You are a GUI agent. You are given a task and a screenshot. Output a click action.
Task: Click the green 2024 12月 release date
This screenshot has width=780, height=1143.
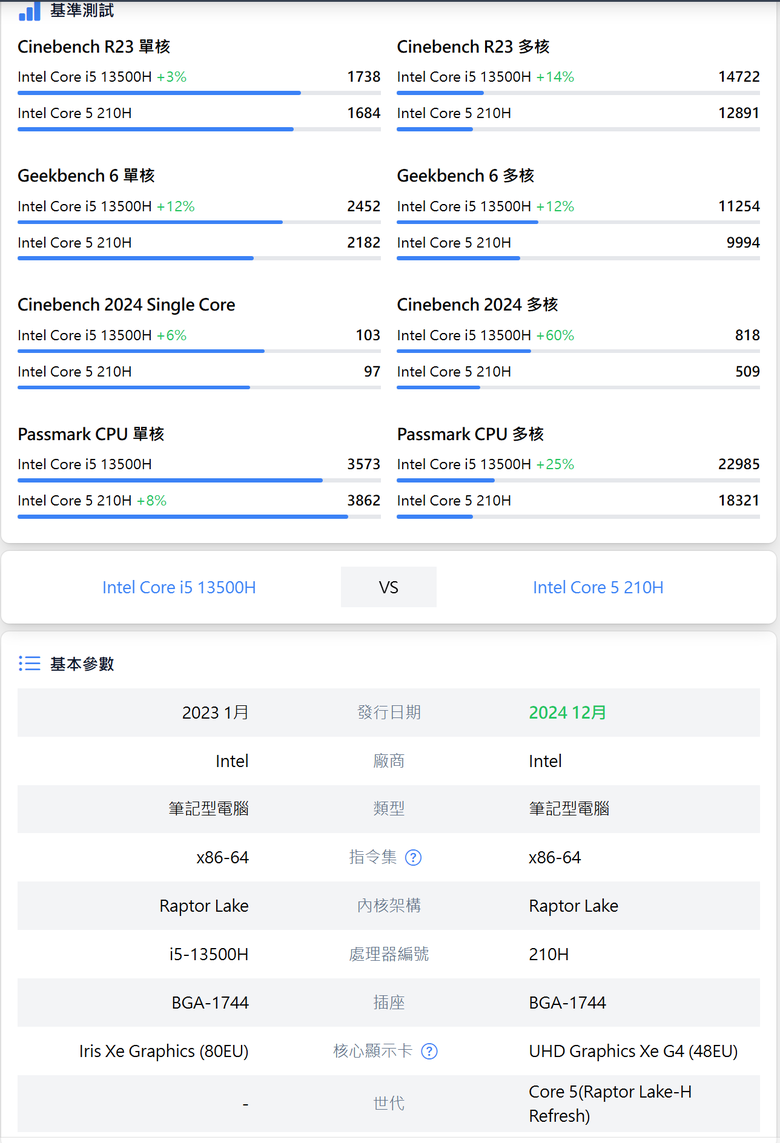pyautogui.click(x=568, y=713)
